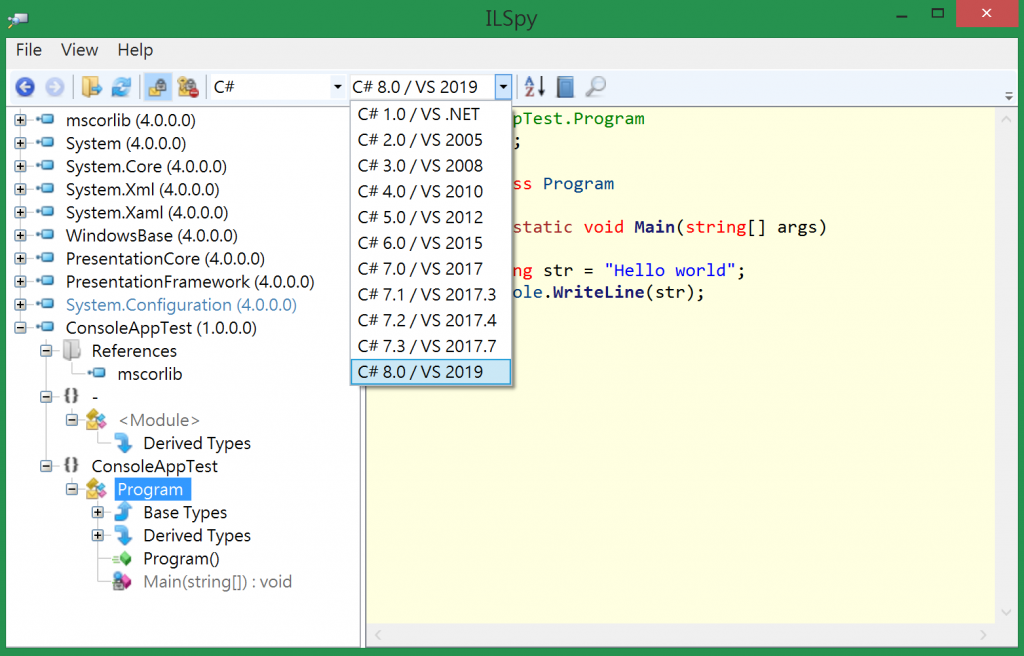Viewport: 1024px width, 656px height.
Task: Select C# 2.0 / VS 2005
Action: [431, 140]
